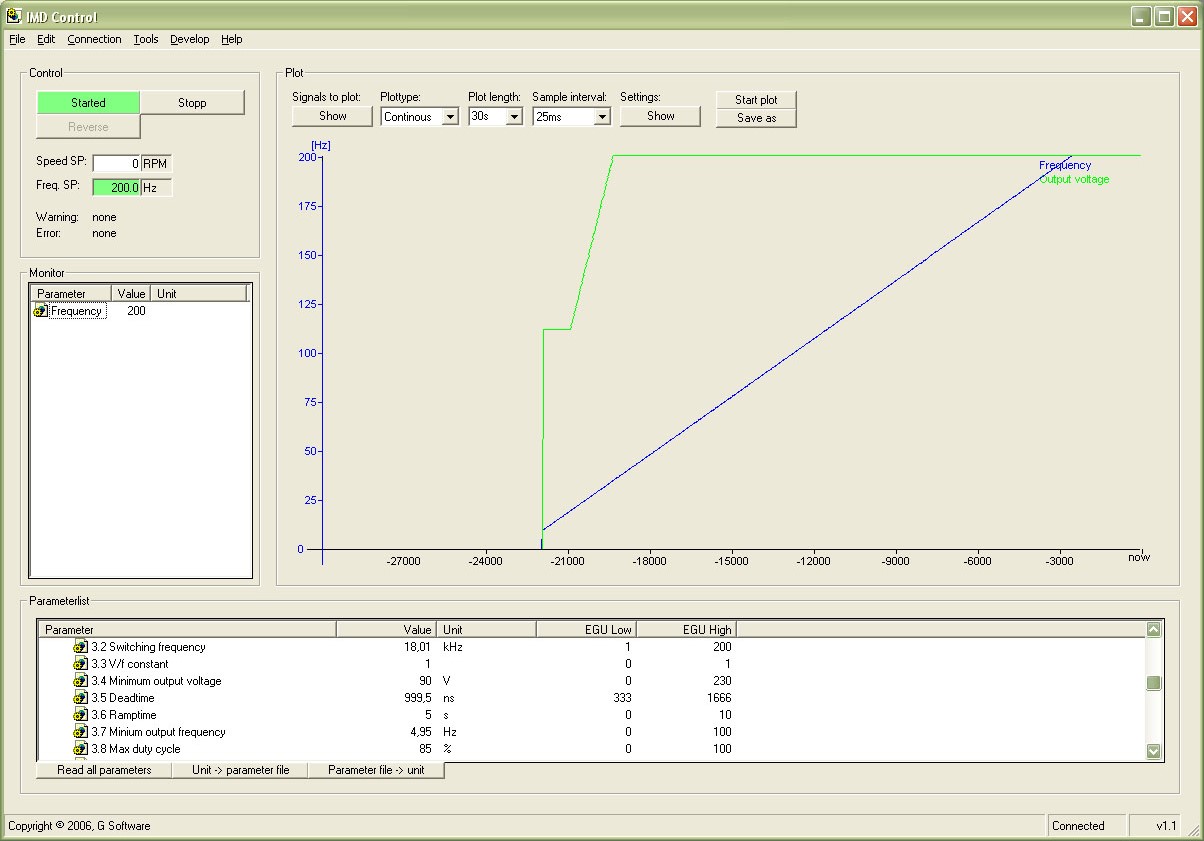Click the Monitor Parameter column header
1204x841 pixels.
click(x=71, y=294)
